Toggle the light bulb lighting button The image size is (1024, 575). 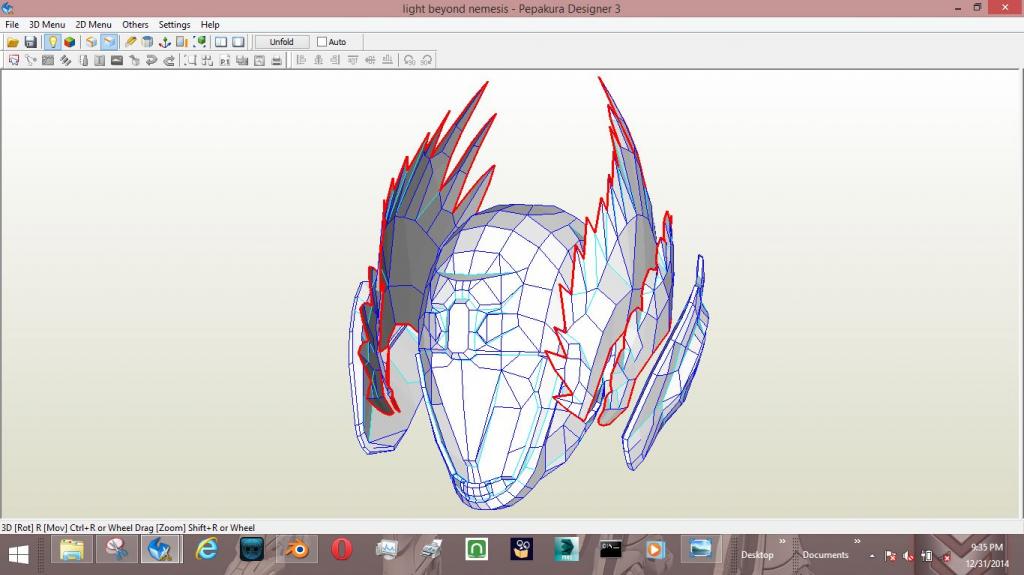click(x=52, y=42)
